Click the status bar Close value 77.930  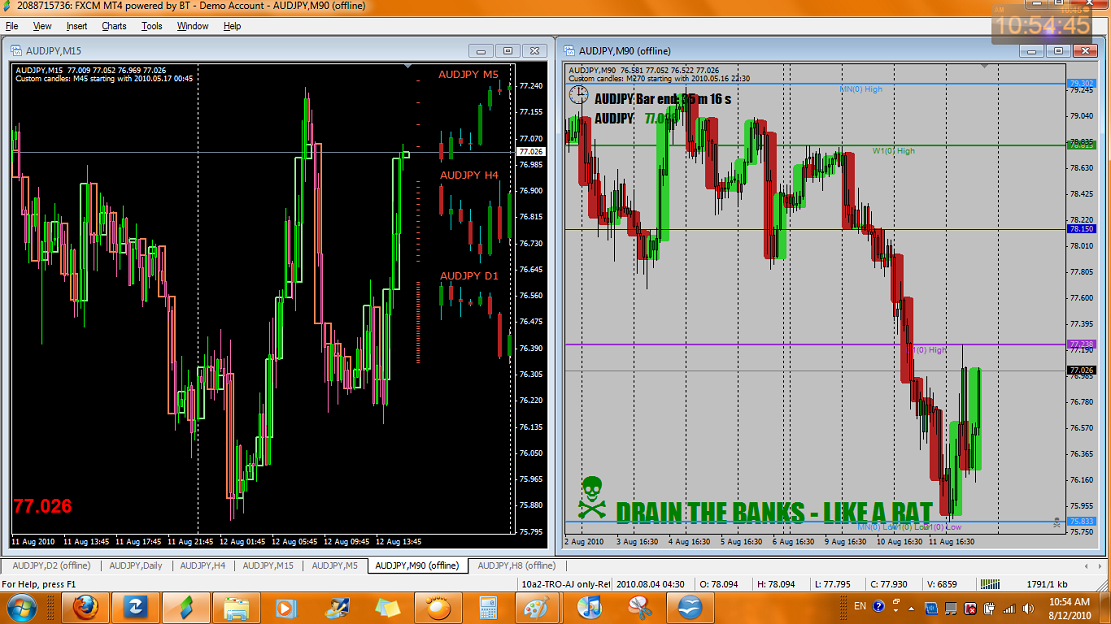pos(889,584)
